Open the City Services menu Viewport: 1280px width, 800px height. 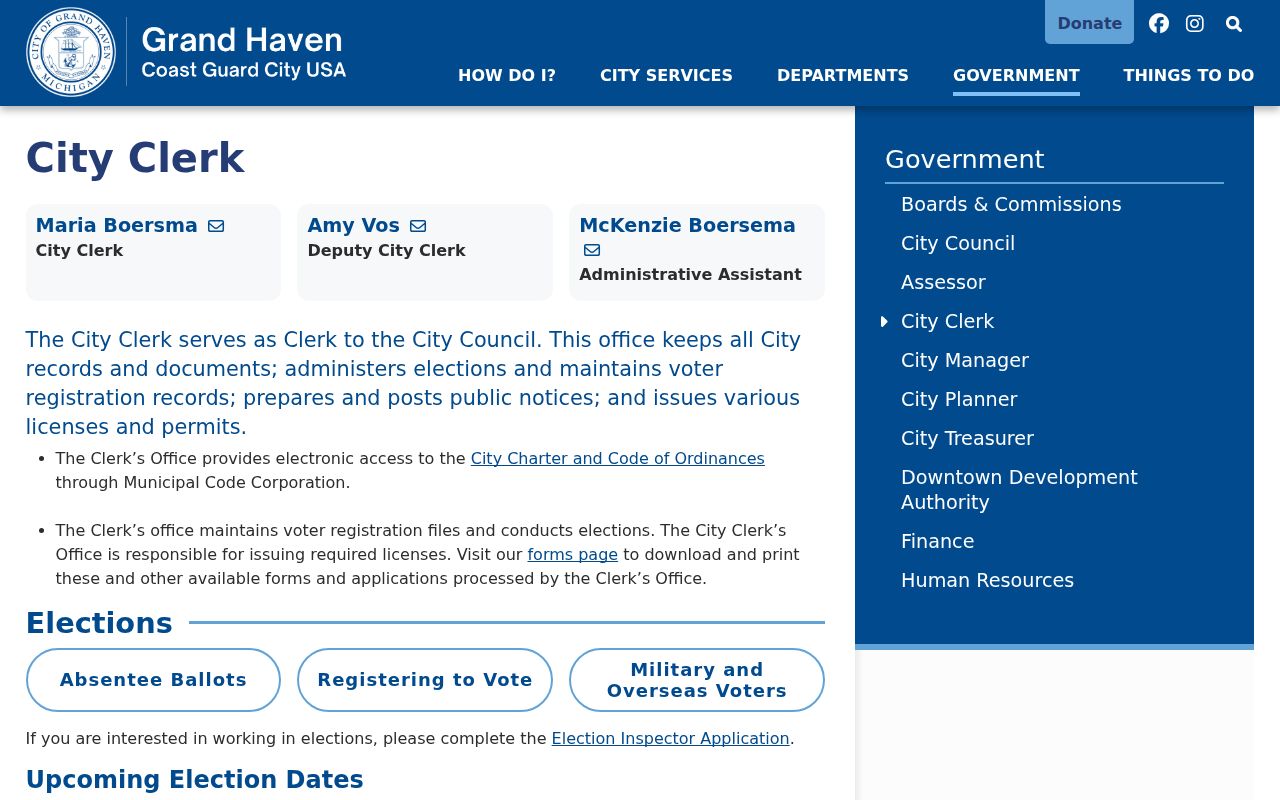tap(666, 75)
